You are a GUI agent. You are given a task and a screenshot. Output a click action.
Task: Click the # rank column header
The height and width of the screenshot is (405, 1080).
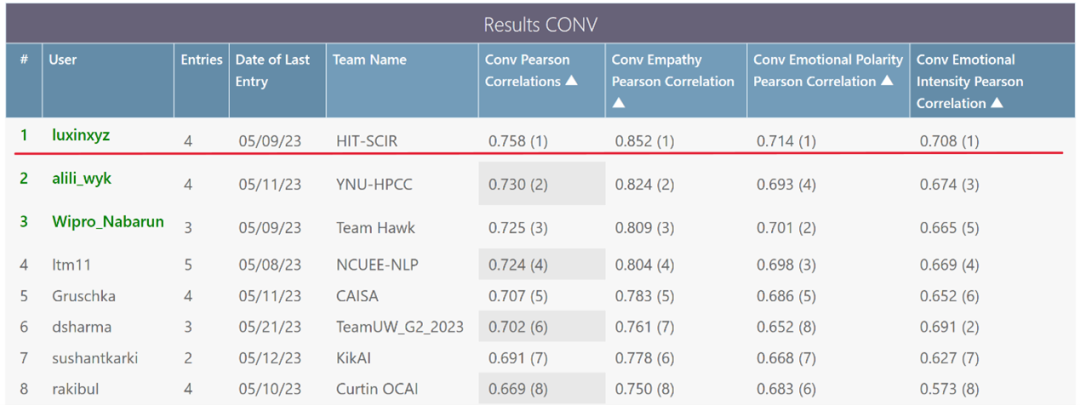[x=23, y=60]
